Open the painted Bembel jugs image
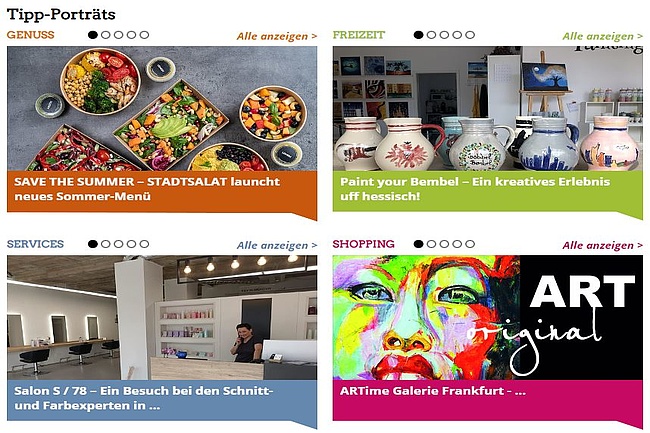 [x=488, y=109]
